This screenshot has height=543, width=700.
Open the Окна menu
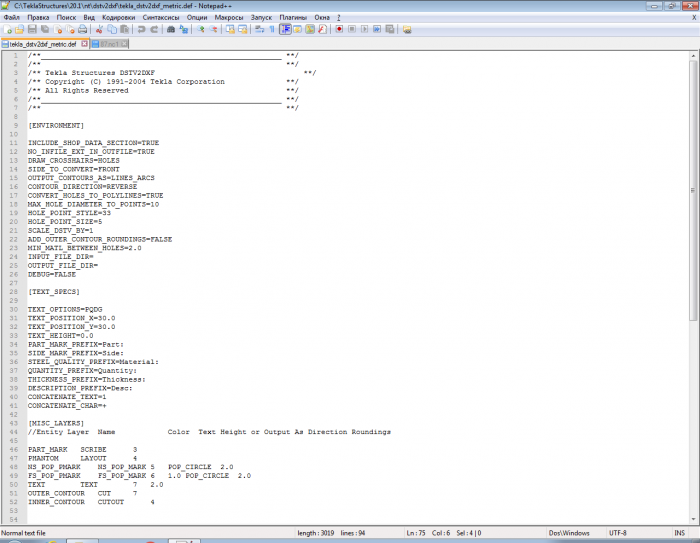(x=322, y=17)
